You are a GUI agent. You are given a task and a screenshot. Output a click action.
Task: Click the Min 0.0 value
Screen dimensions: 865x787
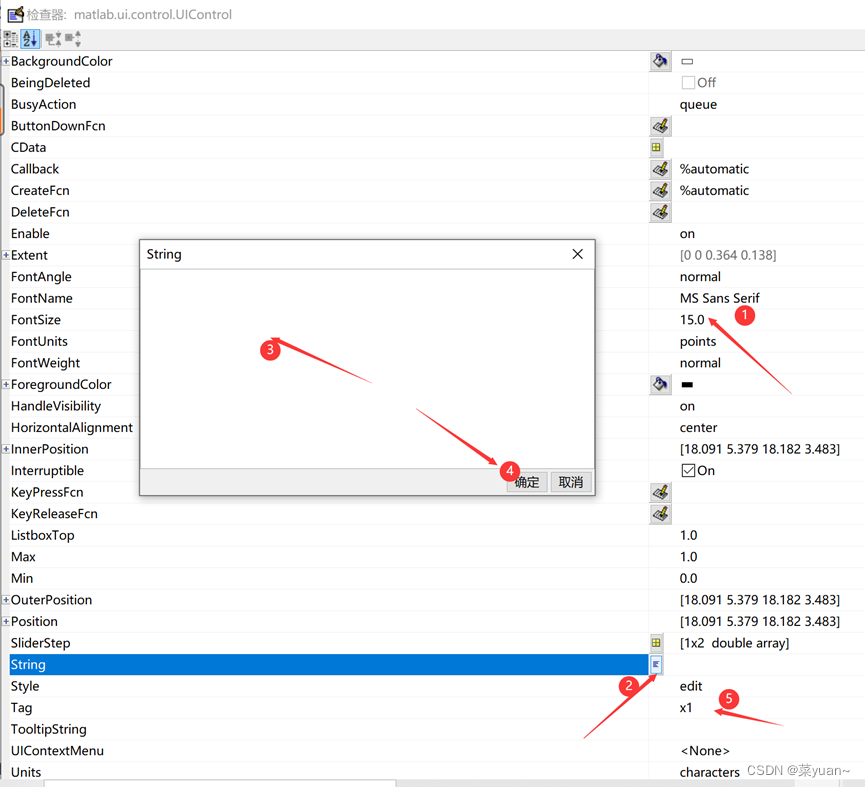688,578
